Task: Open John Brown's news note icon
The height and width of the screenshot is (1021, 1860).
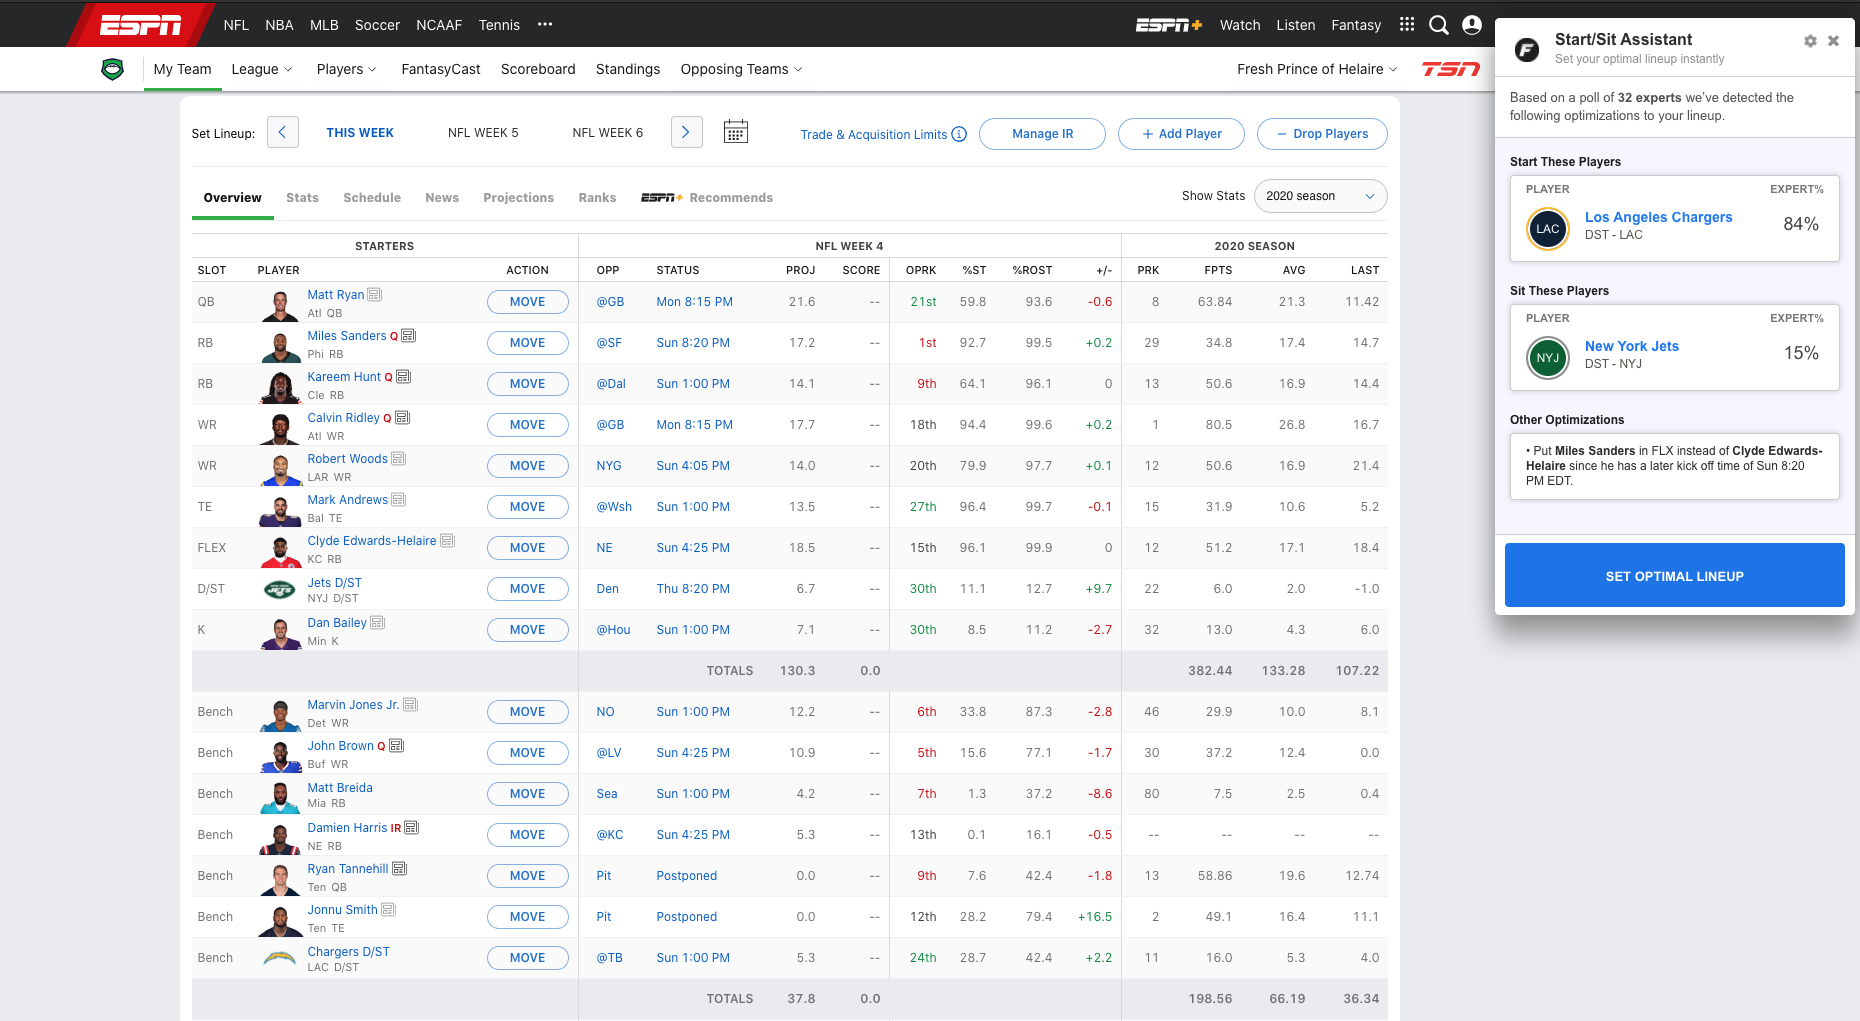Action: tap(396, 746)
